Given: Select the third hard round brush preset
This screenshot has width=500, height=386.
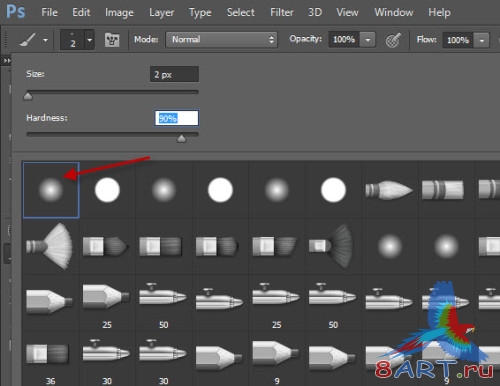Looking at the screenshot, I should (x=333, y=190).
